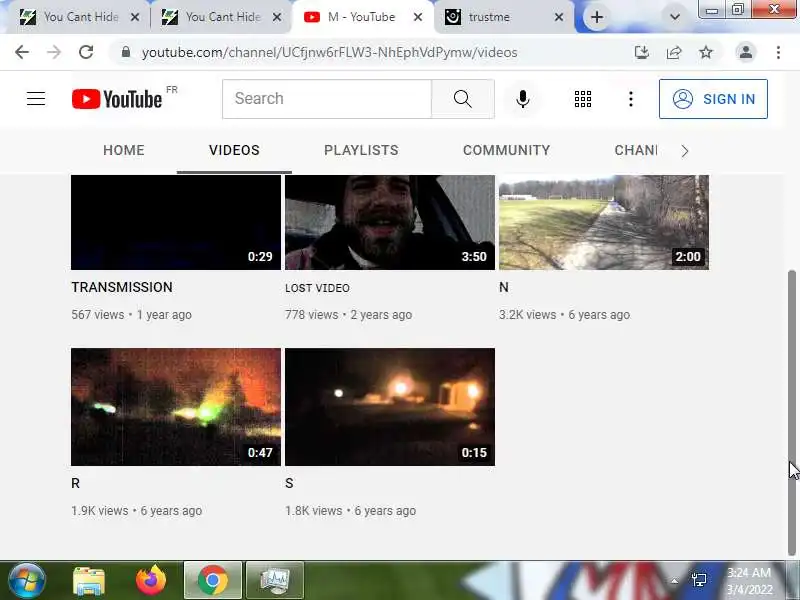The width and height of the screenshot is (800, 600).
Task: Open the COMMUNITY tab
Action: pos(506,150)
